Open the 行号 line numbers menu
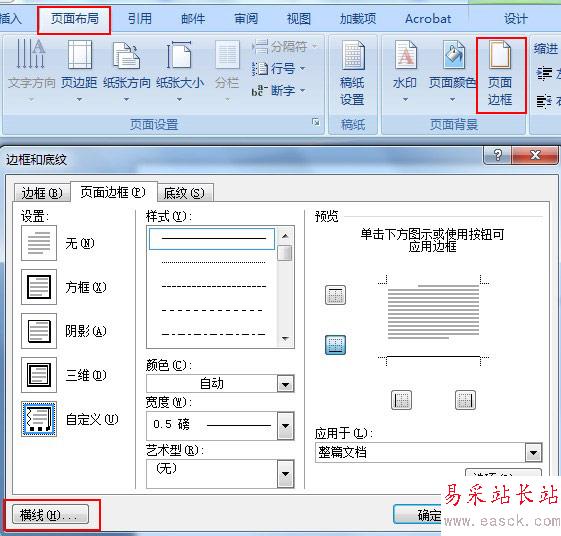This screenshot has height=536, width=561. click(x=278, y=68)
